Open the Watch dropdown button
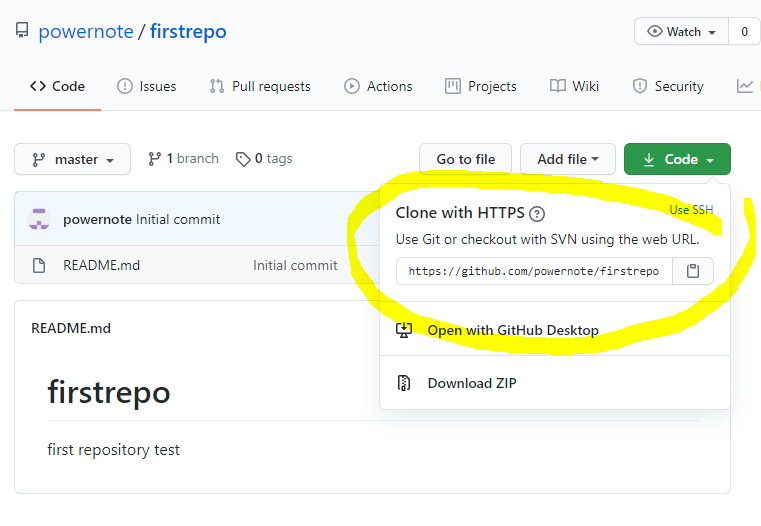This screenshot has width=761, height=526. click(681, 32)
